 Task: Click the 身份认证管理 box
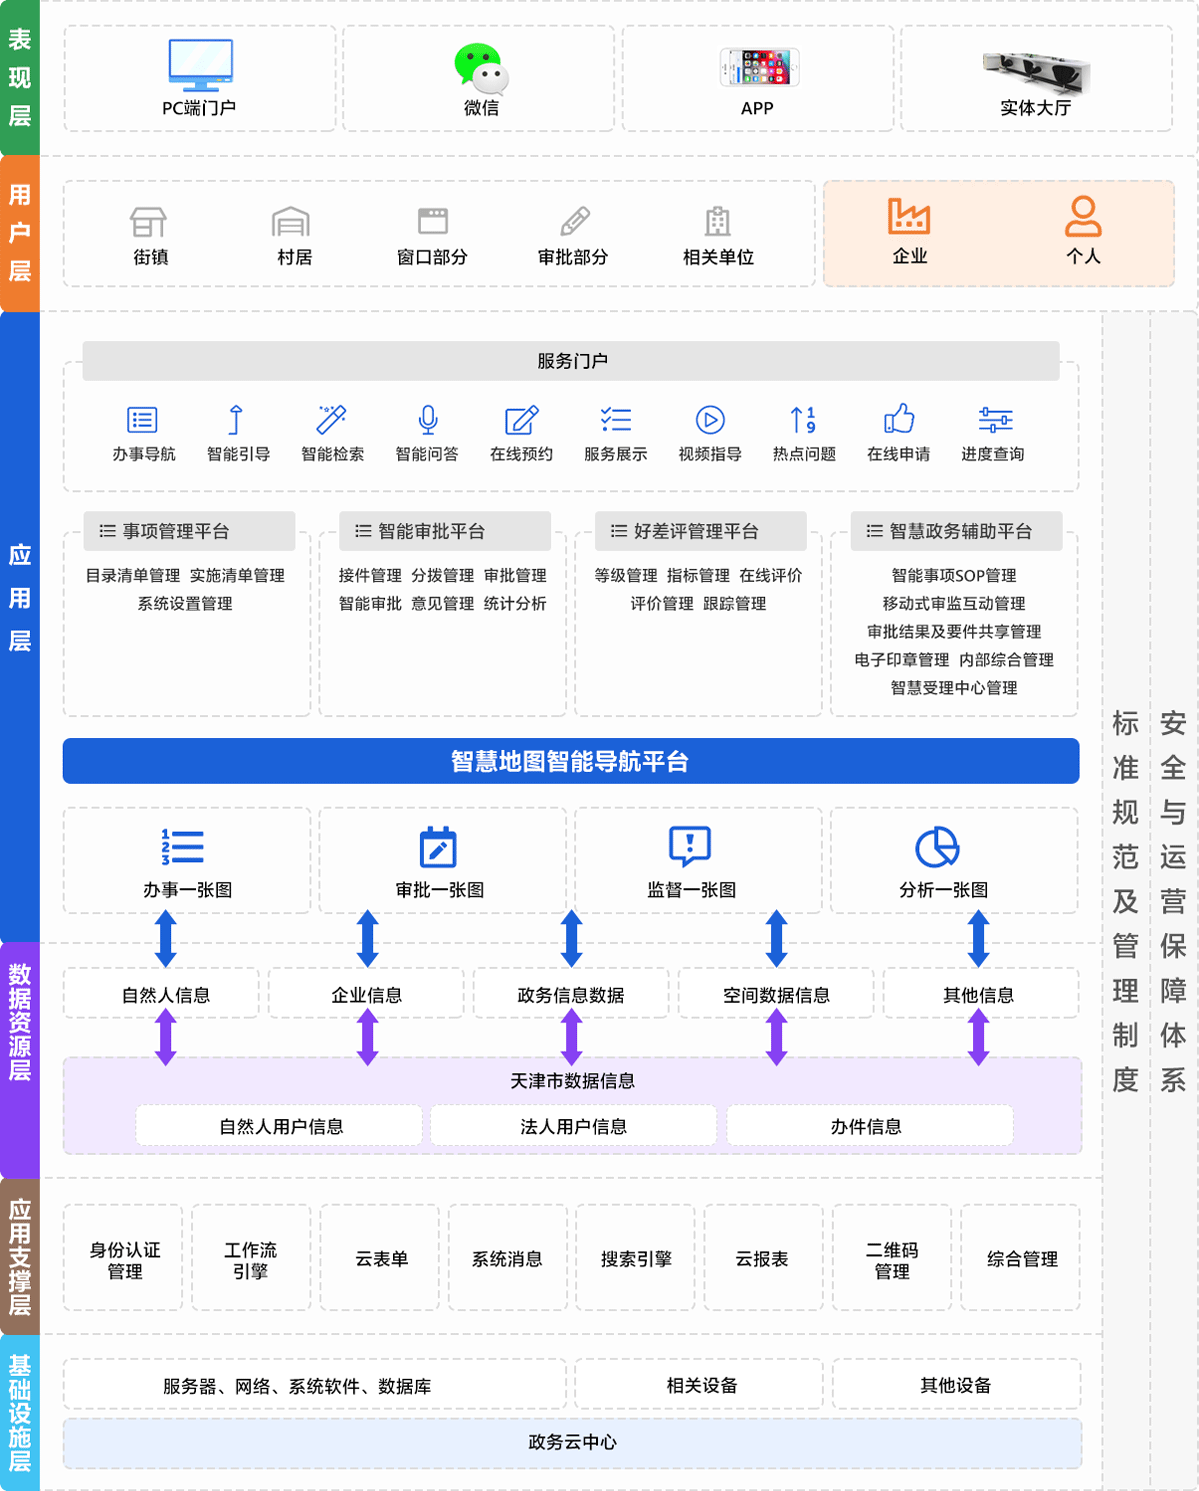(124, 1258)
